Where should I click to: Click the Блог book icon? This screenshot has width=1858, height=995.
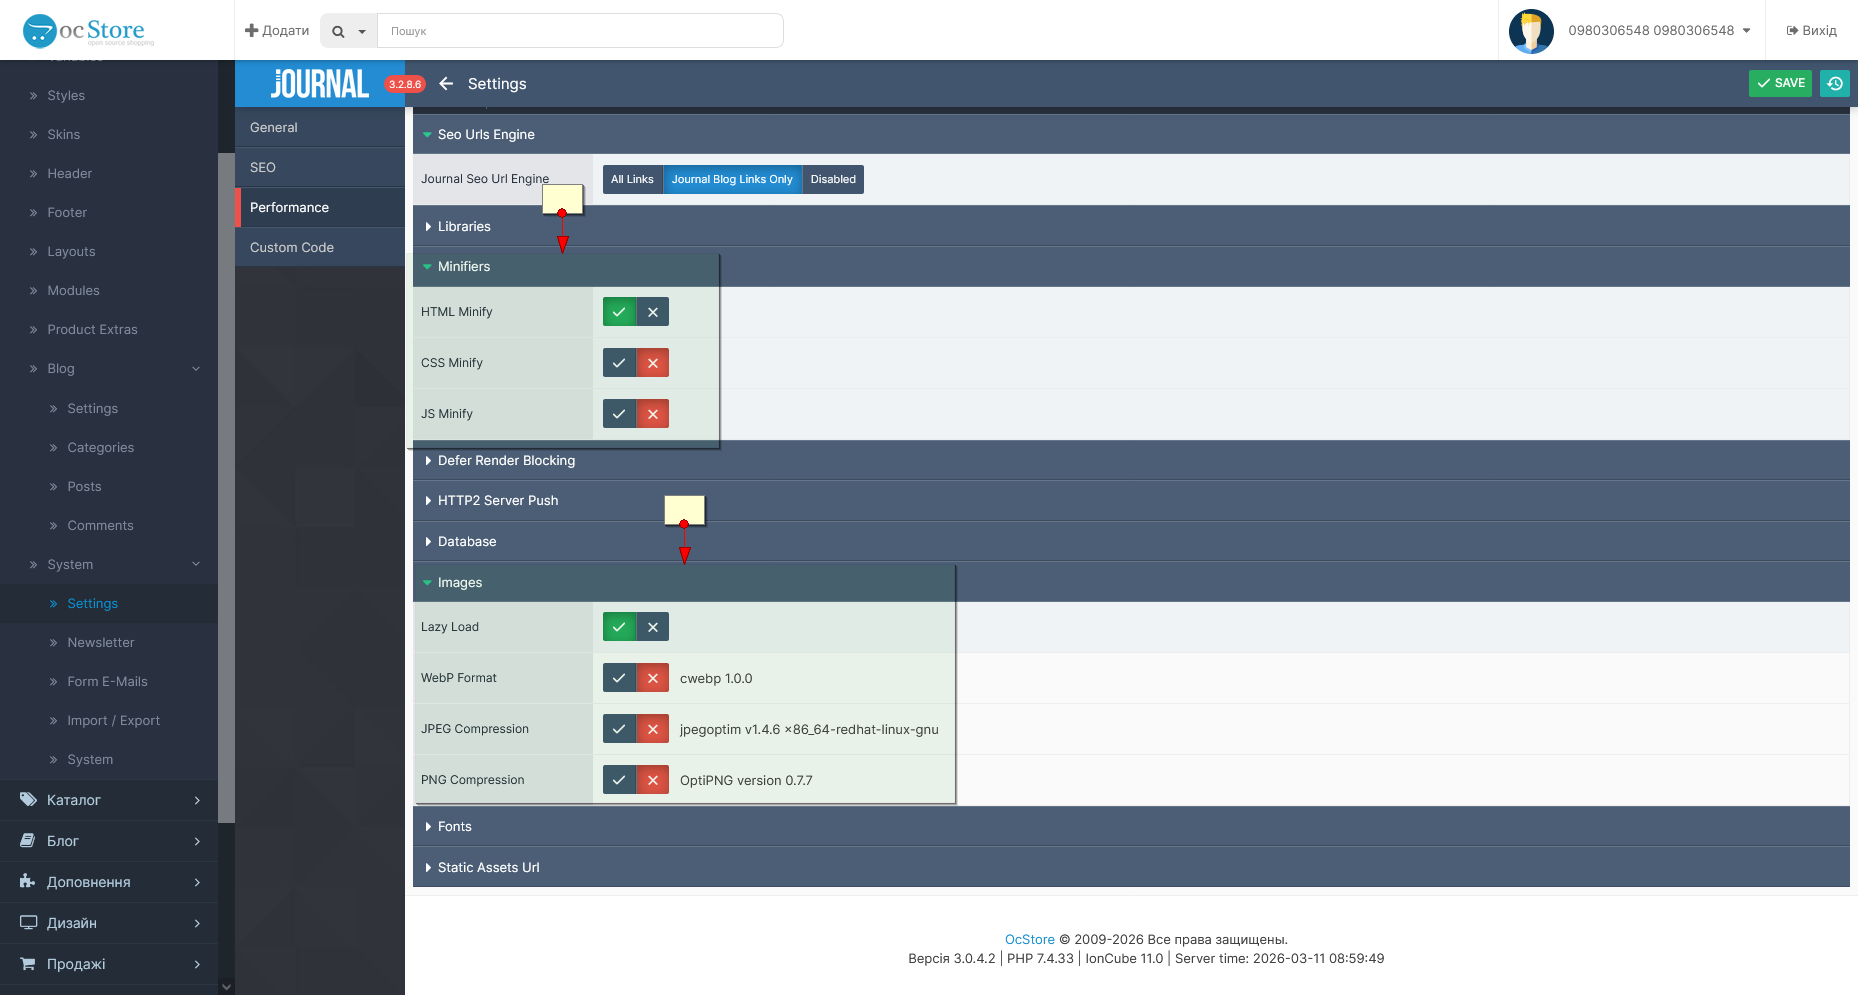pos(28,840)
